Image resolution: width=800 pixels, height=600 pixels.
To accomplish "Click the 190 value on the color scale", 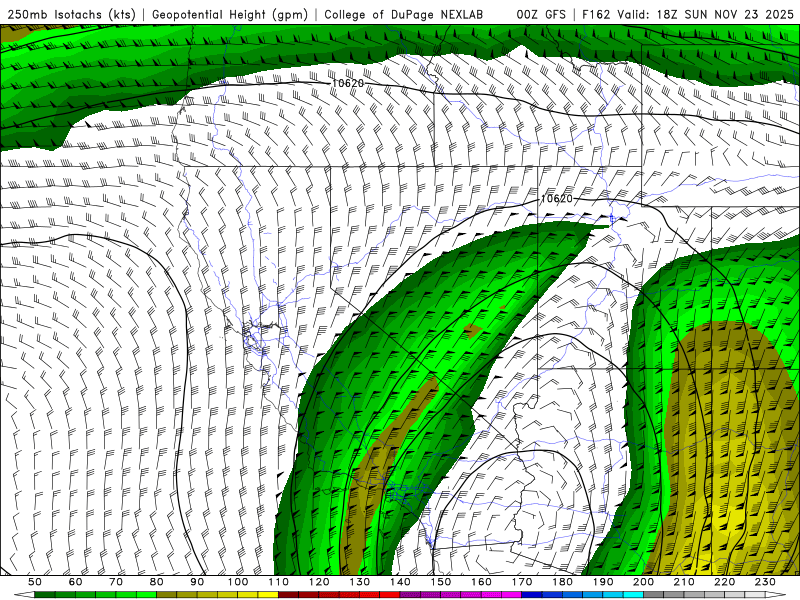I will tap(603, 582).
